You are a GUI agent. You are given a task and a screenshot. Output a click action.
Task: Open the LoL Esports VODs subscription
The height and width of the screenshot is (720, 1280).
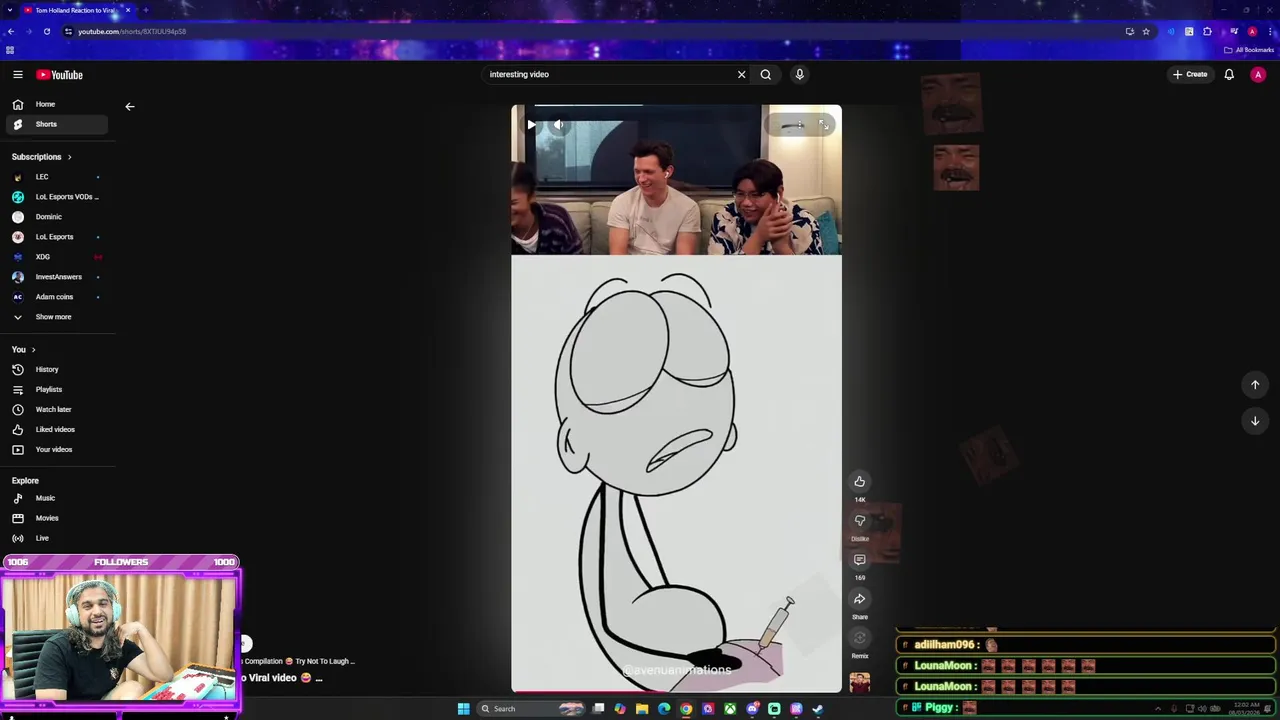click(57, 197)
